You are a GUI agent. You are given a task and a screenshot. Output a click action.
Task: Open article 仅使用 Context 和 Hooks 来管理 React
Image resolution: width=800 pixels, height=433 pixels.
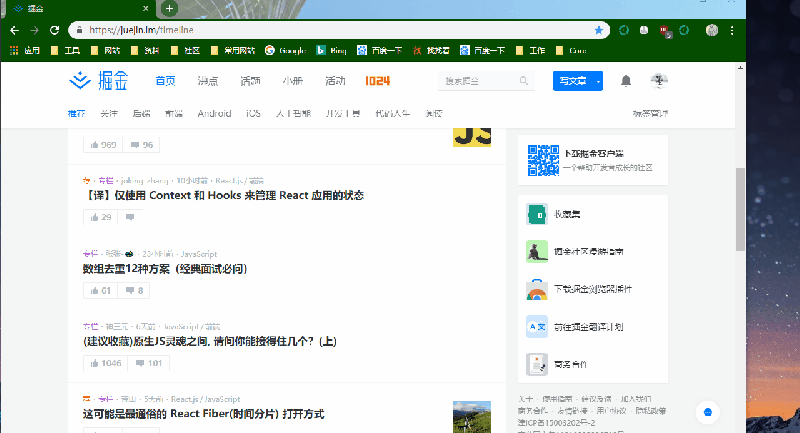pos(223,195)
